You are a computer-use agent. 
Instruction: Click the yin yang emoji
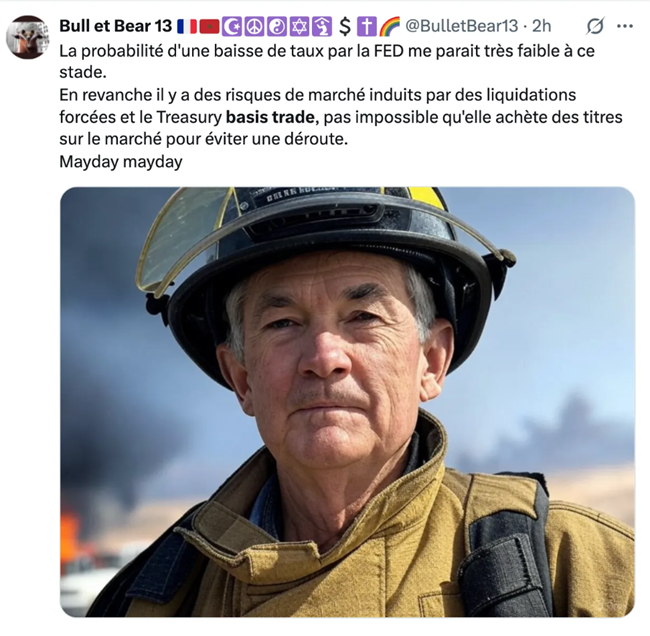click(x=276, y=27)
